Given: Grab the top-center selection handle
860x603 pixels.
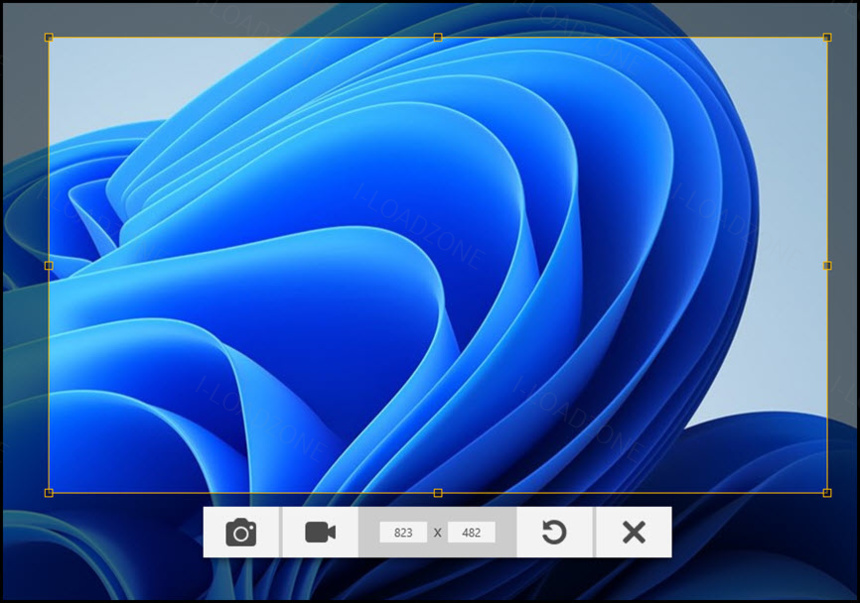Looking at the screenshot, I should 438,37.
